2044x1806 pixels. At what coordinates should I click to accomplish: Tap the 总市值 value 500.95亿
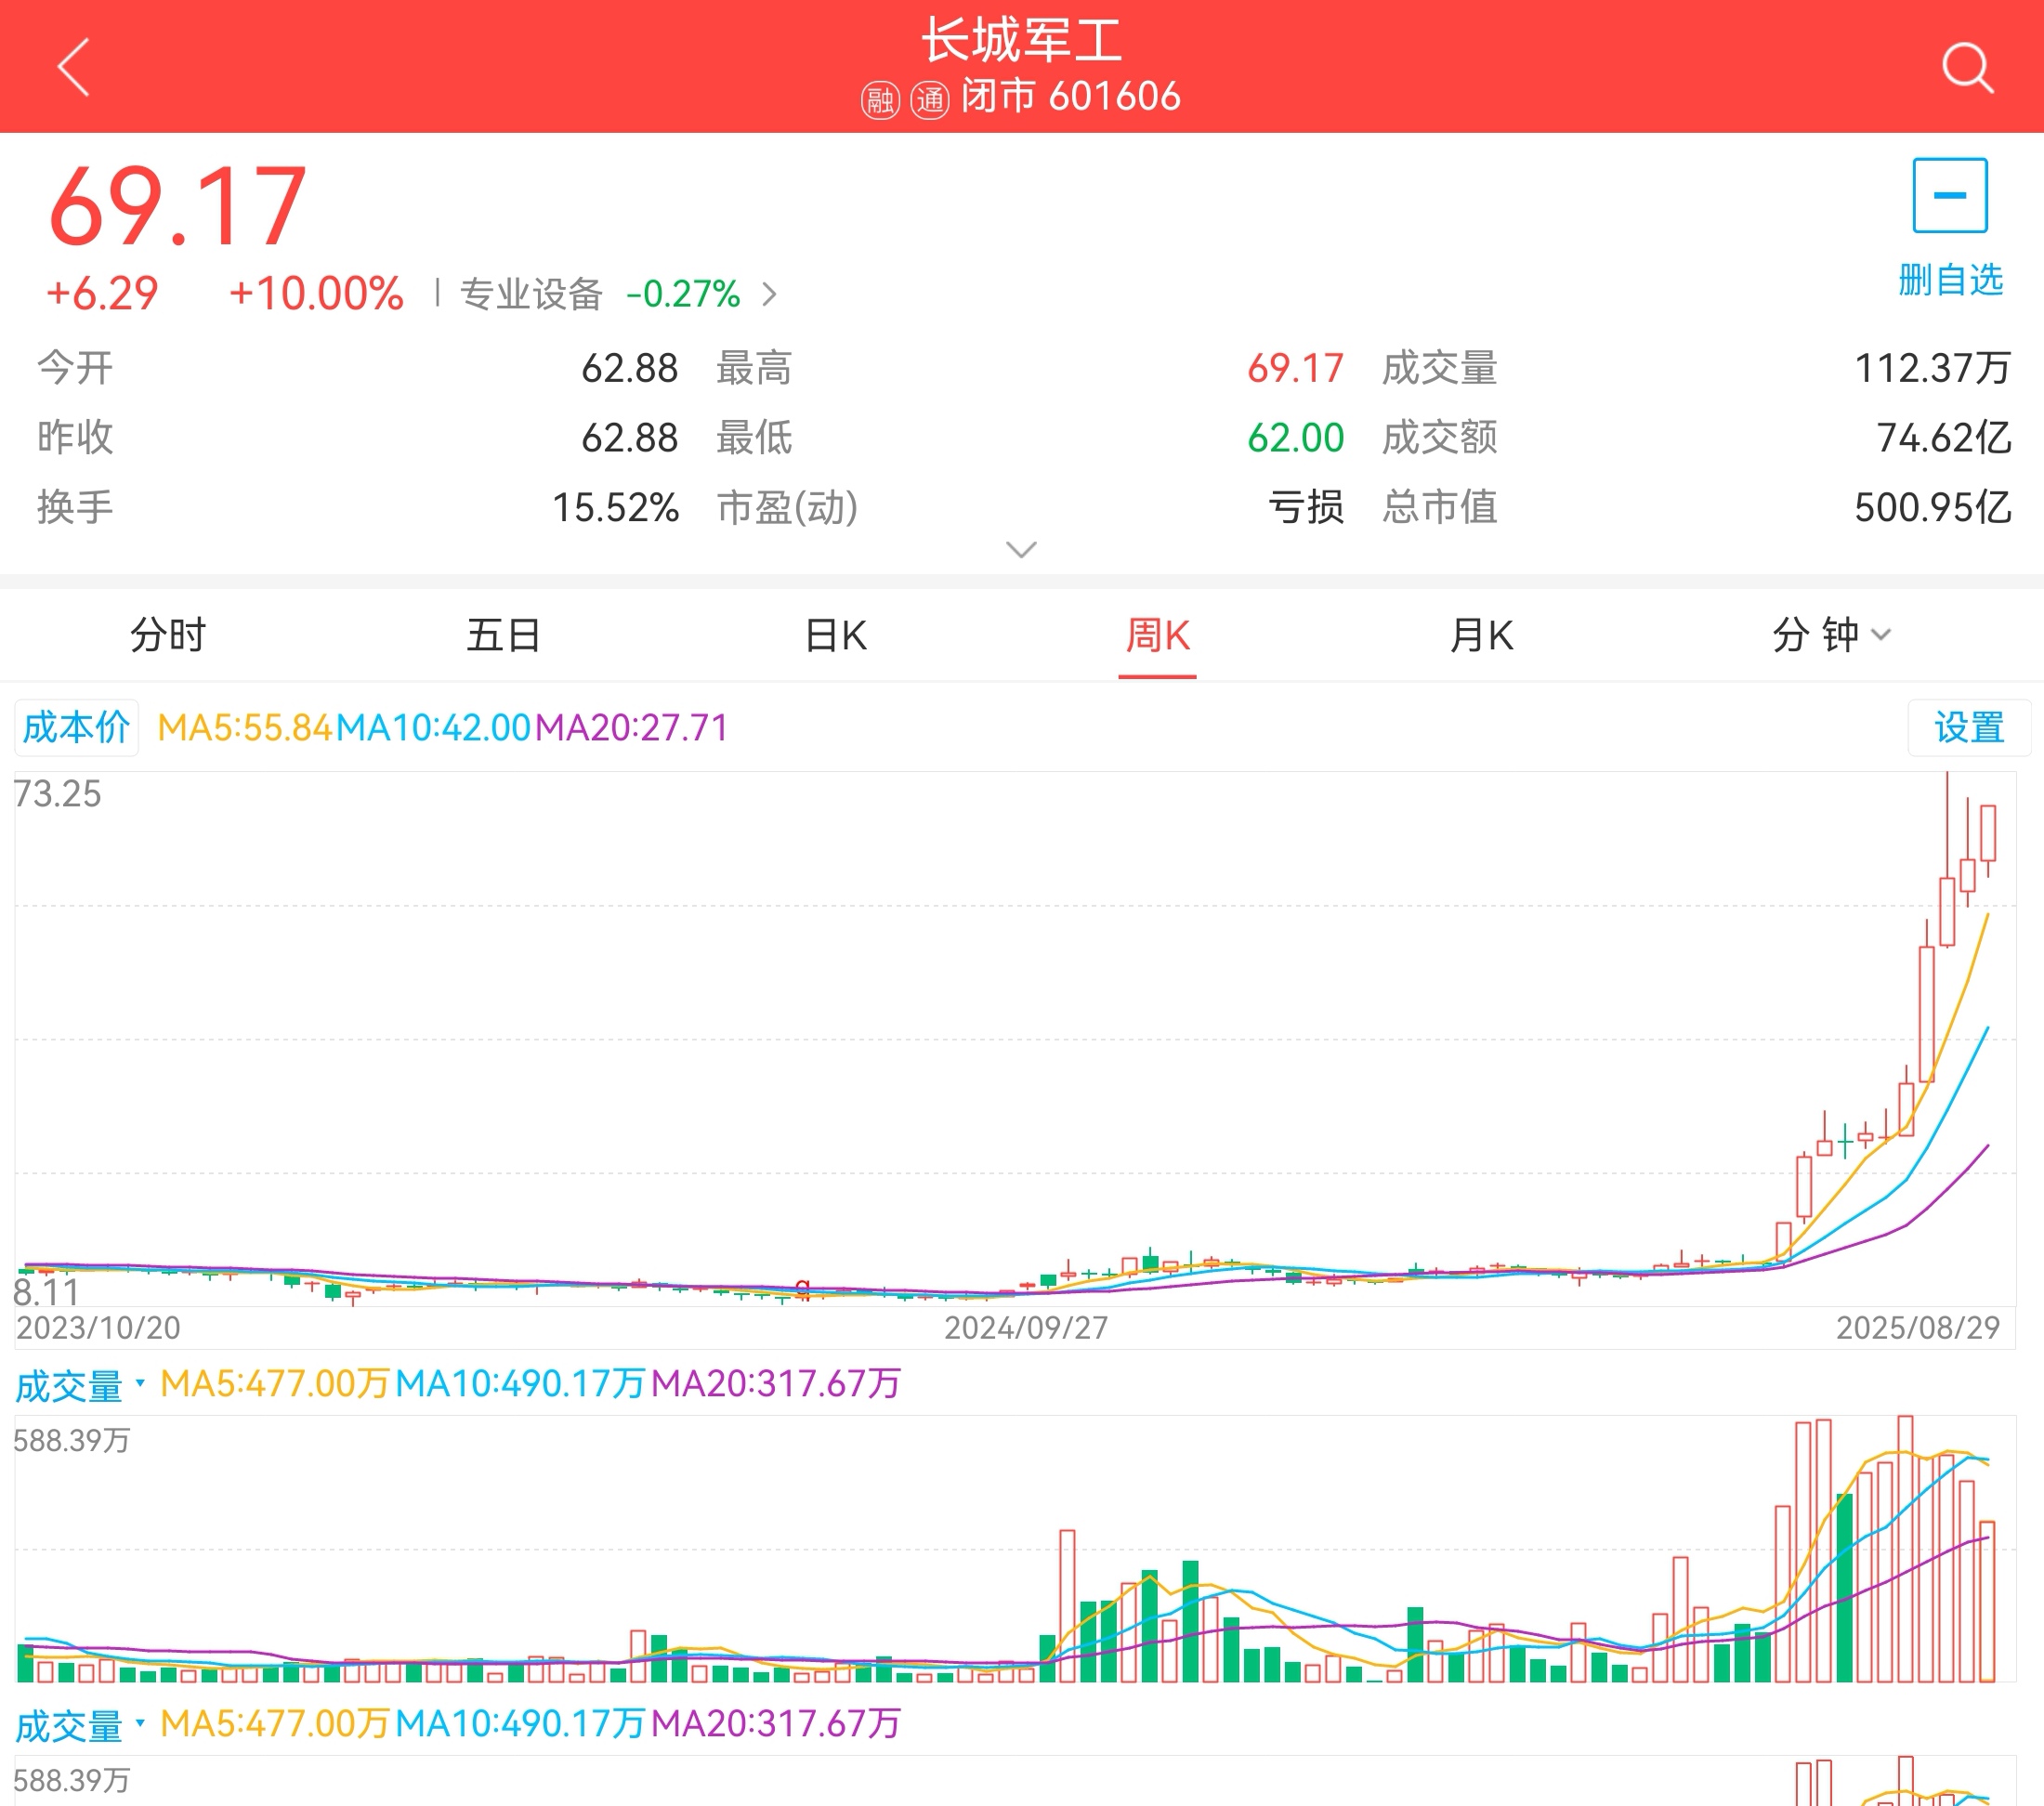1932,507
